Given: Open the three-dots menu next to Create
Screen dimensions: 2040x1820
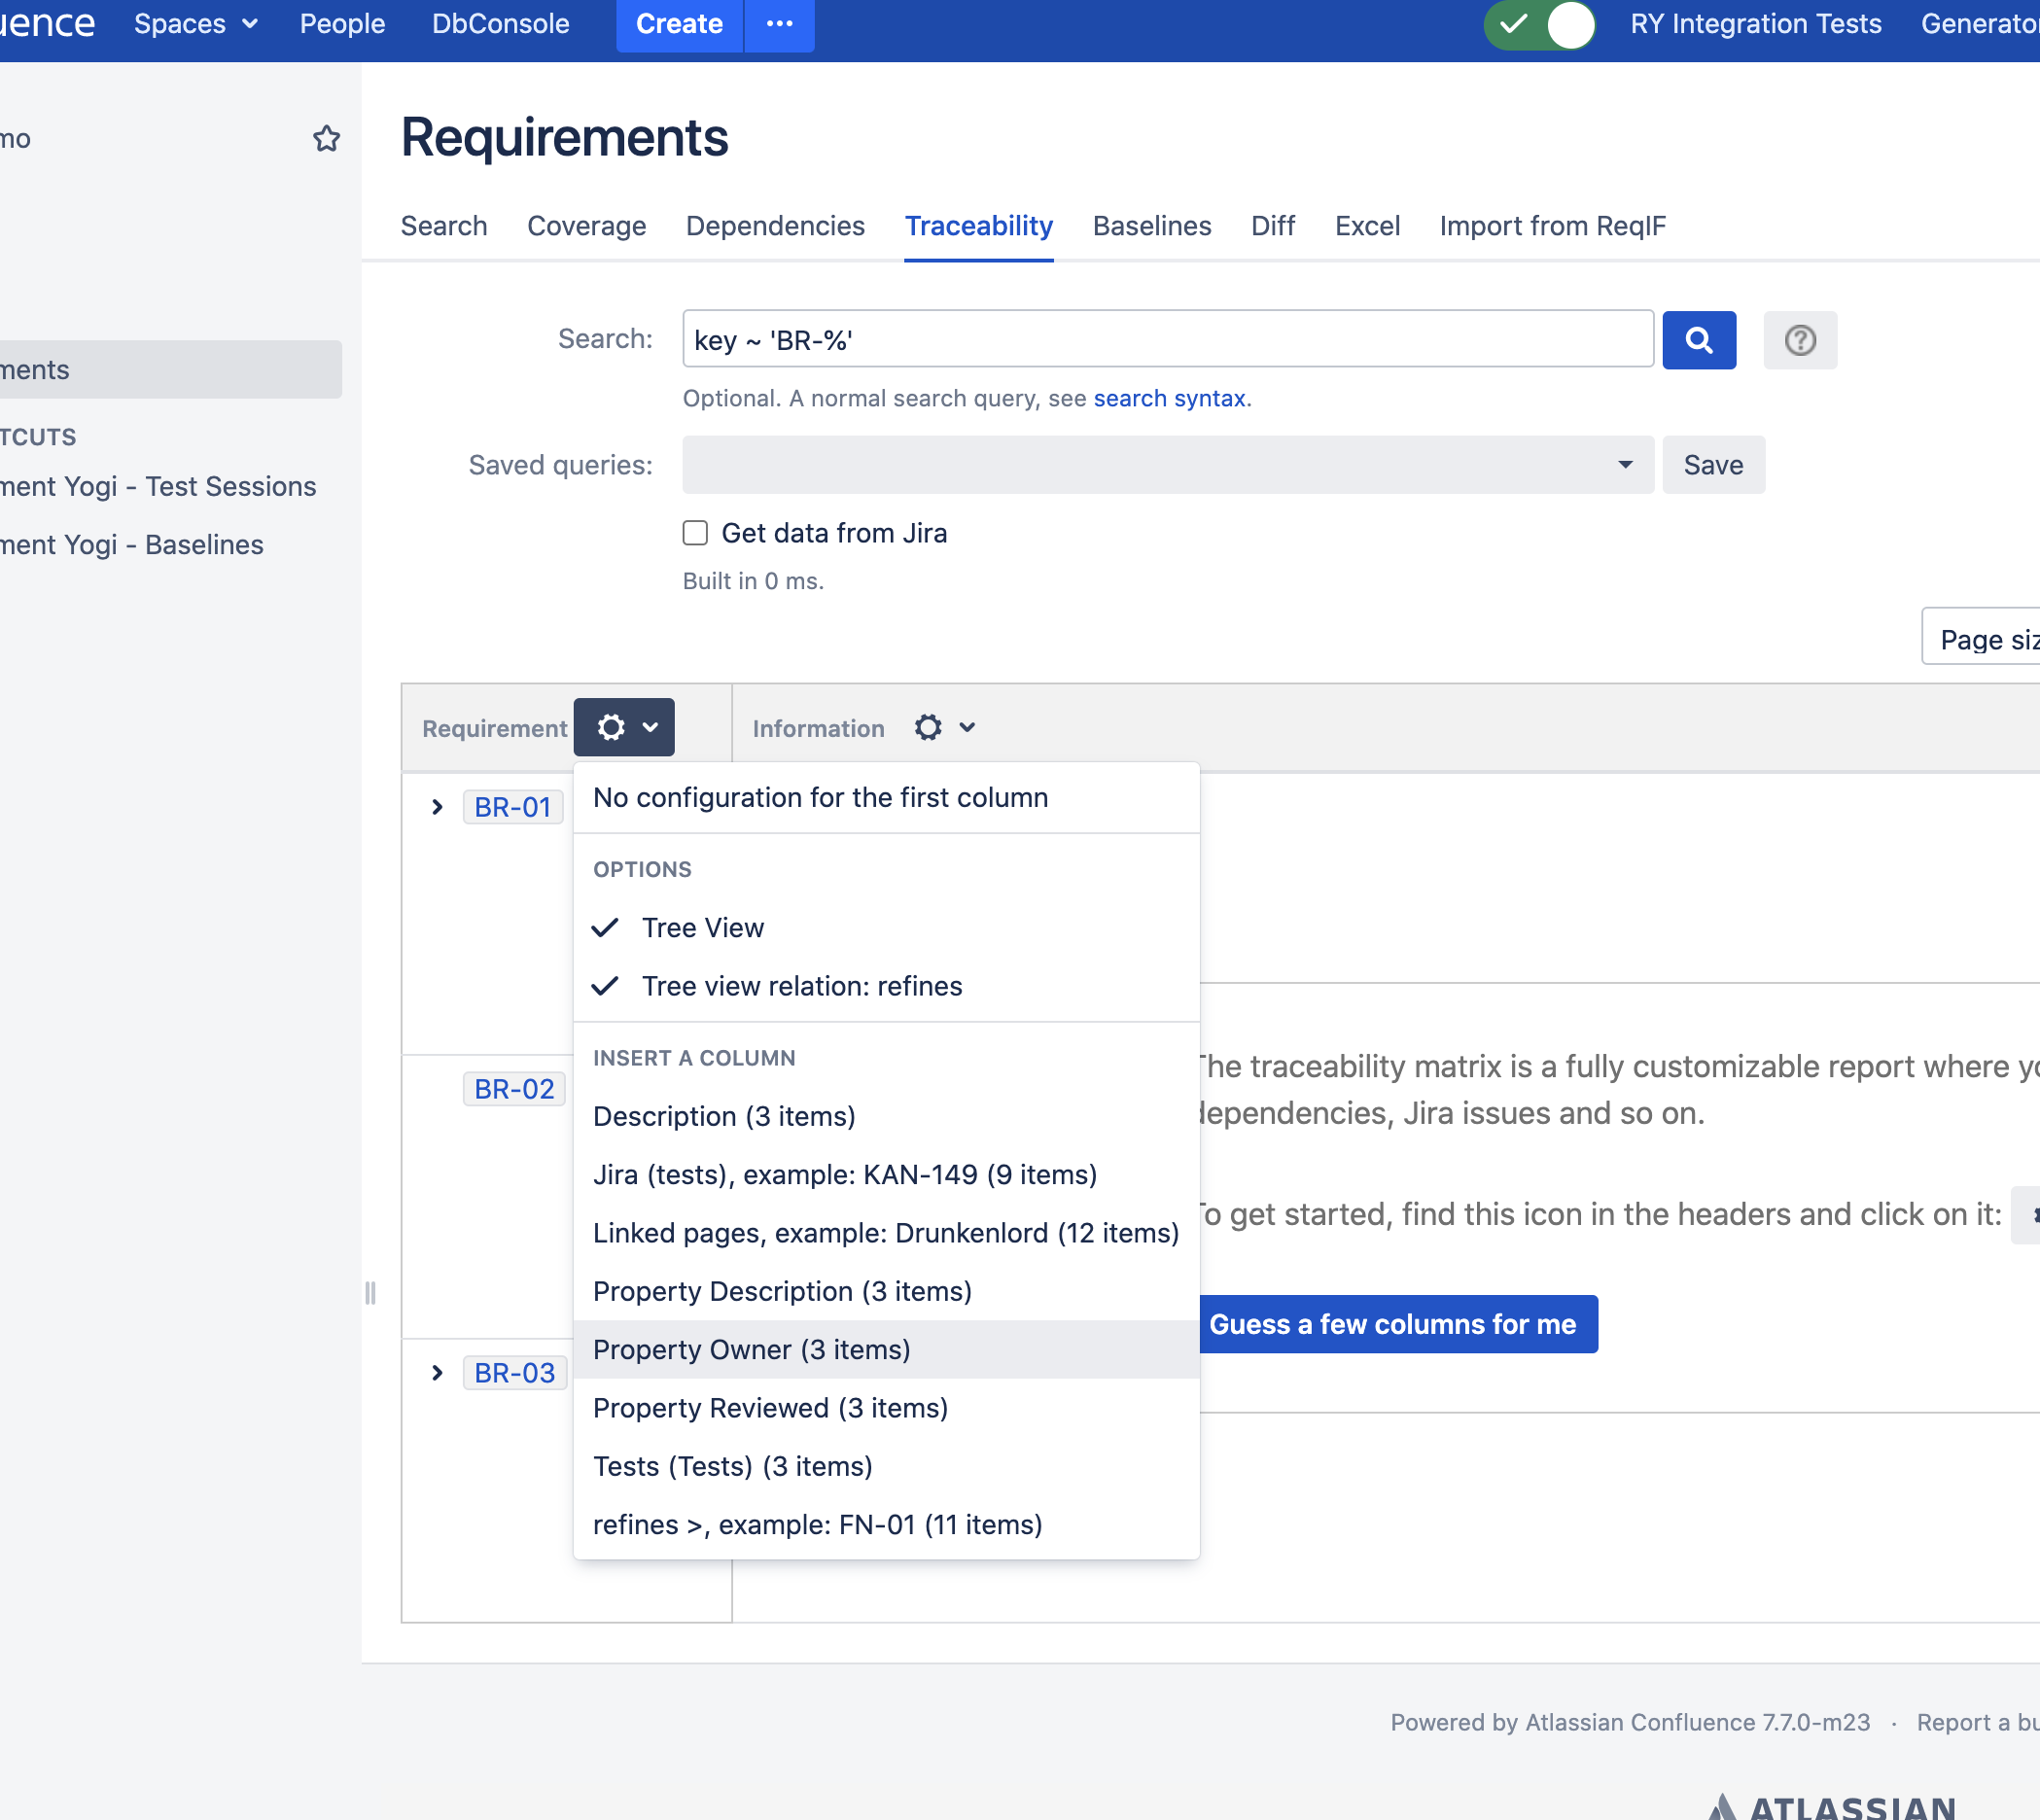Looking at the screenshot, I should point(779,24).
